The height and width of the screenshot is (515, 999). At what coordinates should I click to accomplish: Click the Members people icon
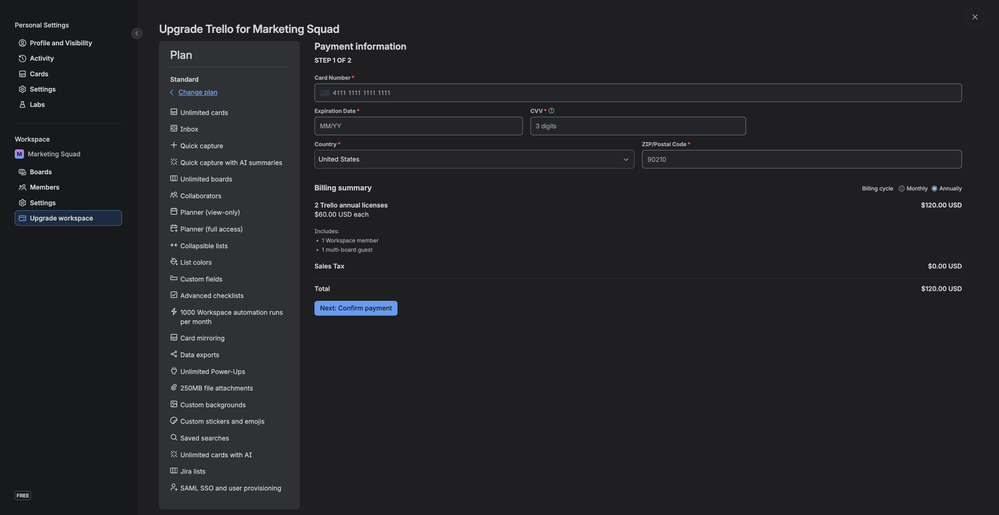(22, 187)
